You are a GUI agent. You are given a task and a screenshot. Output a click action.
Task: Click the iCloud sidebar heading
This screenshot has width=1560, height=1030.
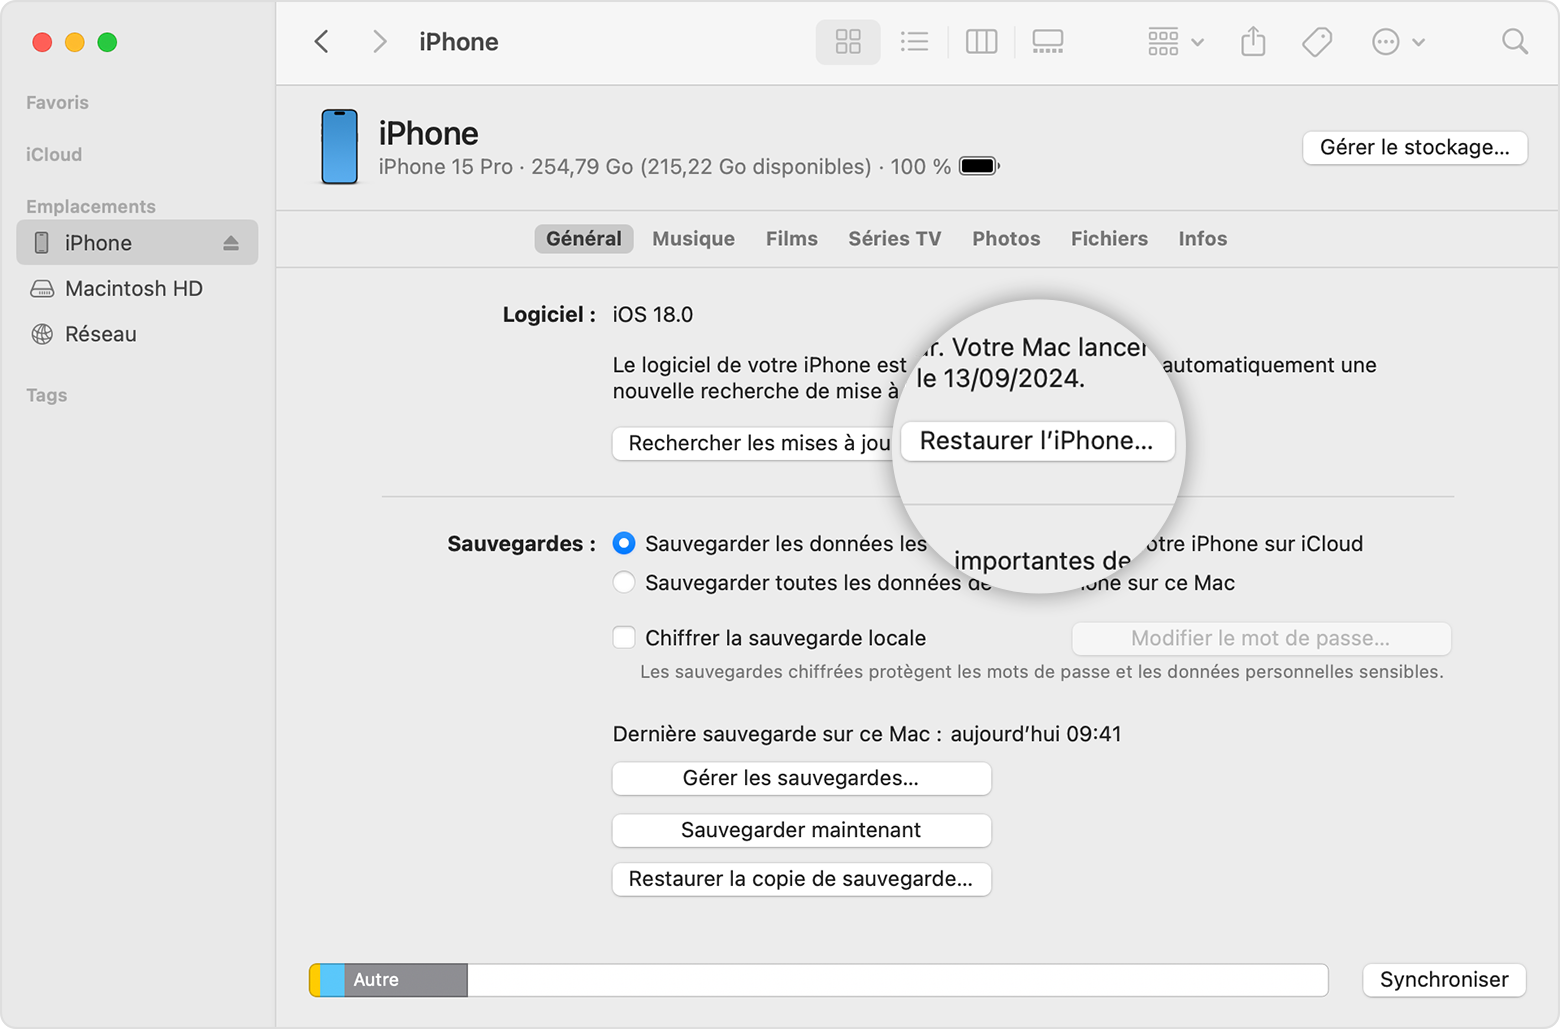(x=54, y=155)
